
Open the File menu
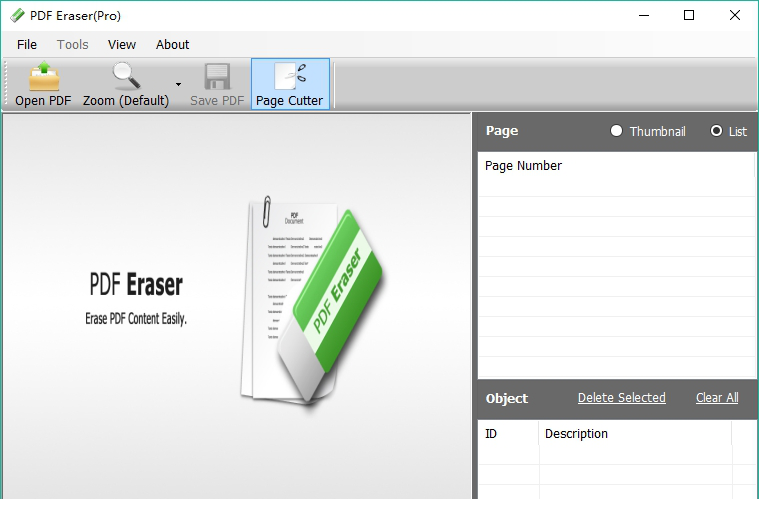tap(27, 45)
